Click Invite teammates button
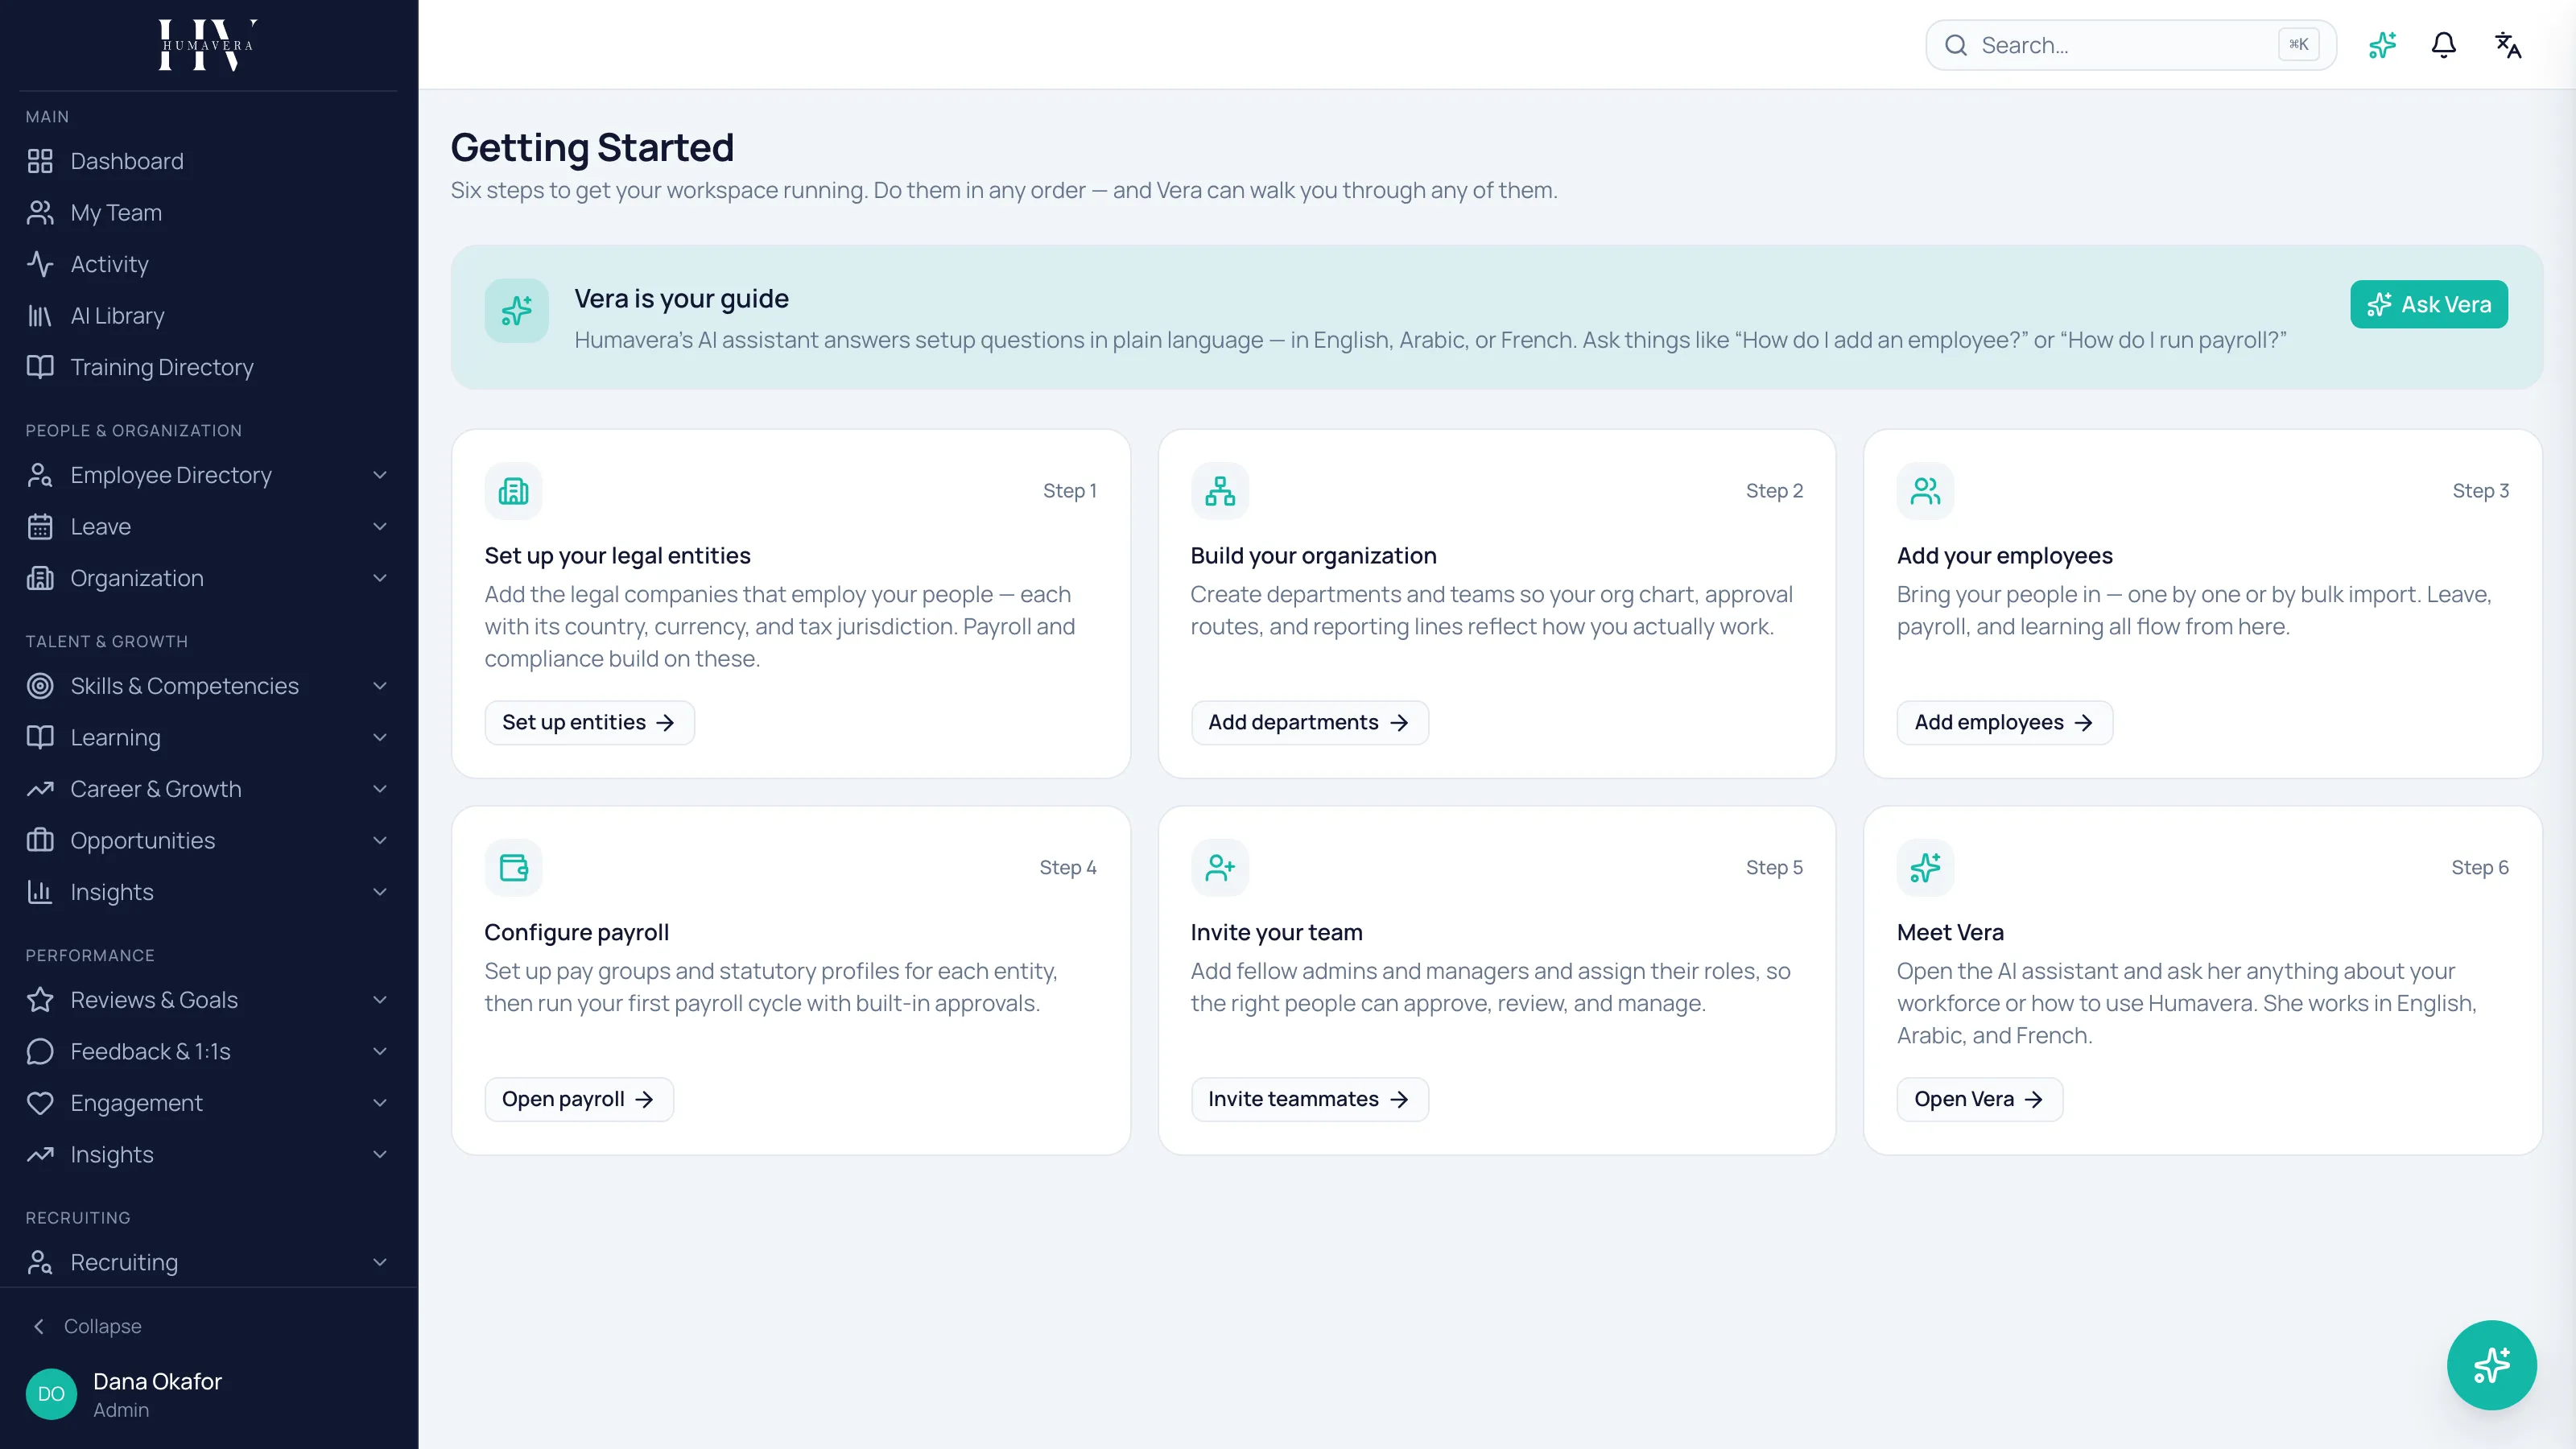 (1309, 1100)
